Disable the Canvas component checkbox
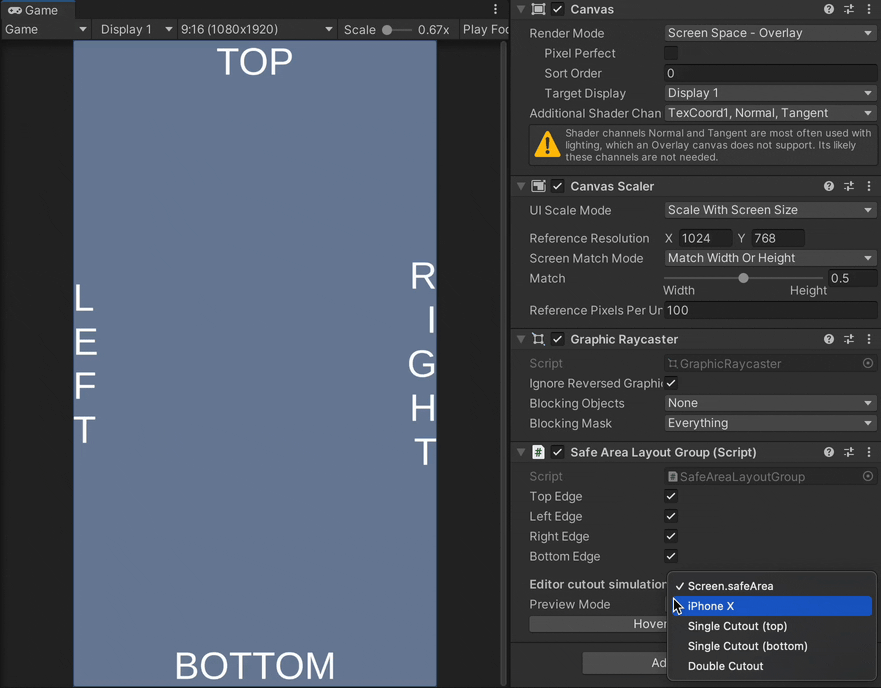Screen dimensions: 881x688 (557, 9)
